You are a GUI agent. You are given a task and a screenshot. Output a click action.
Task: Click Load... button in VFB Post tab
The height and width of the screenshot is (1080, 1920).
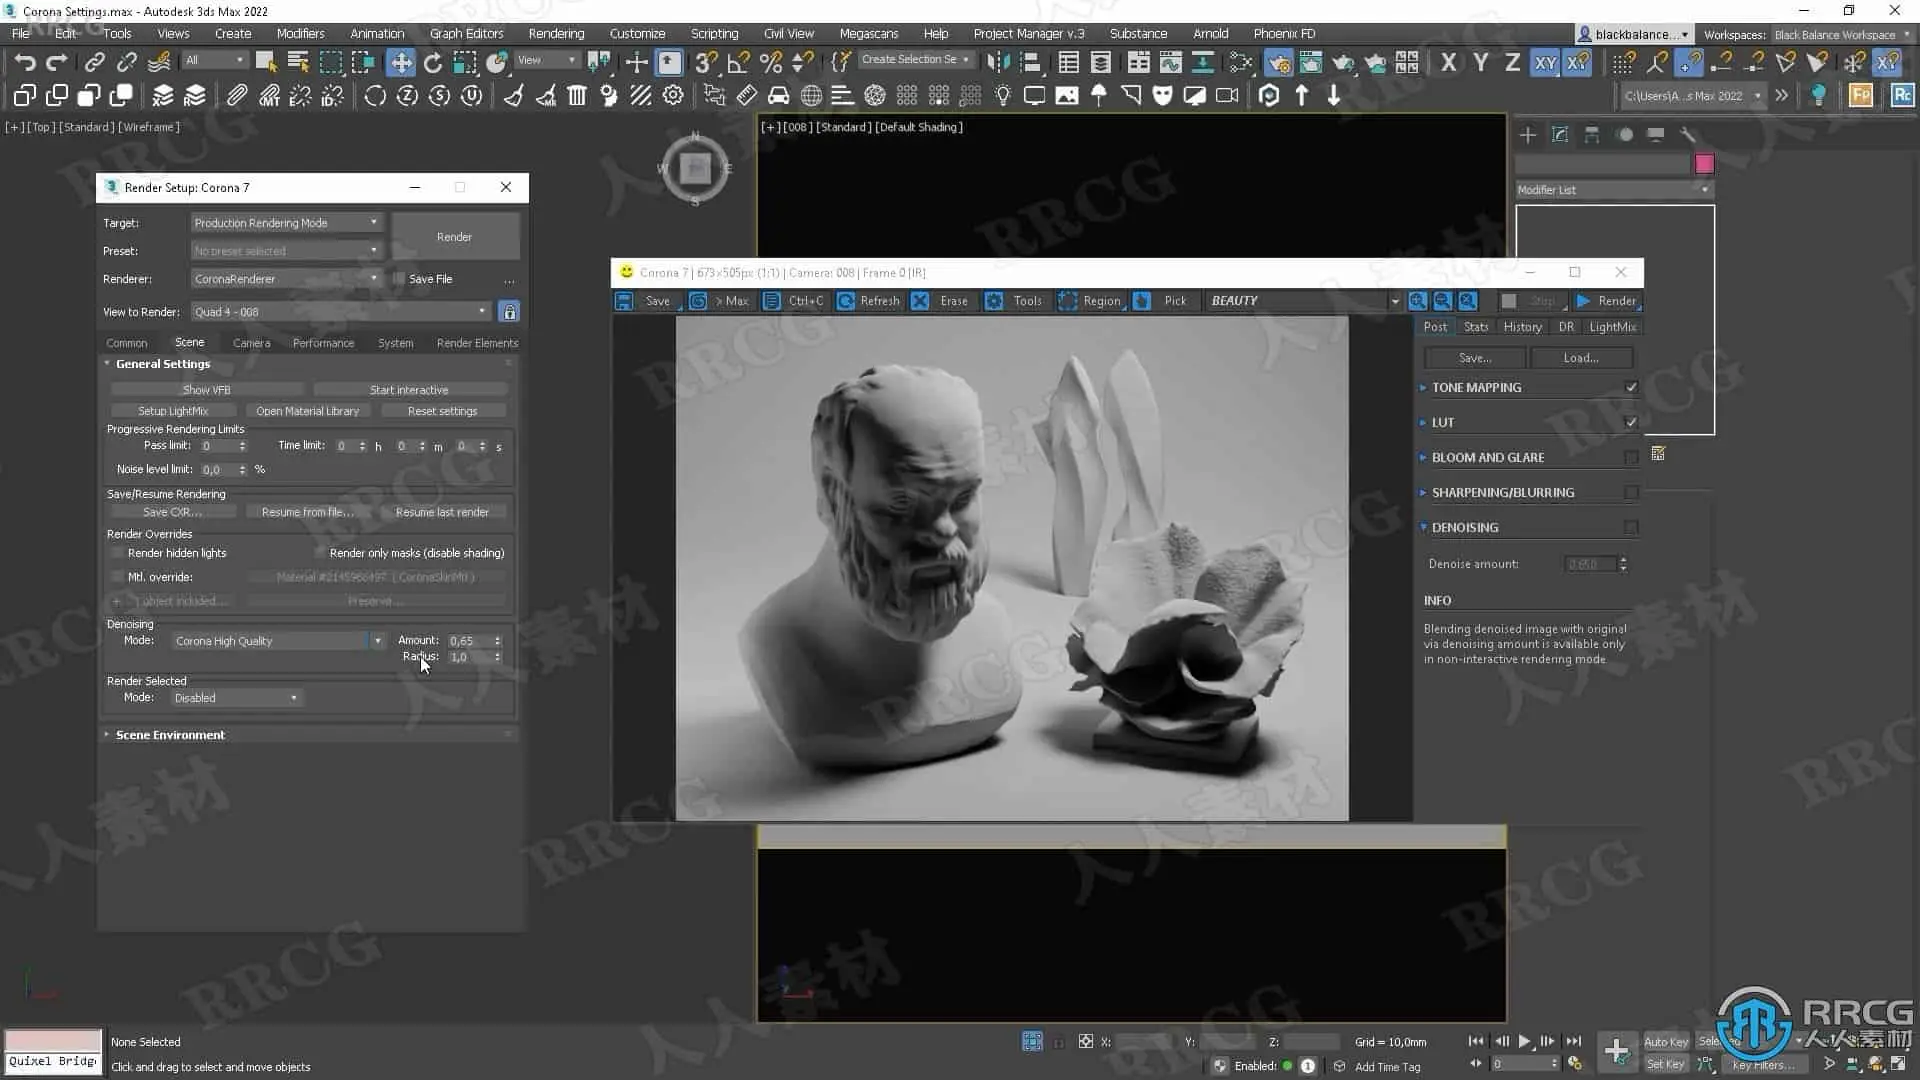tap(1581, 358)
